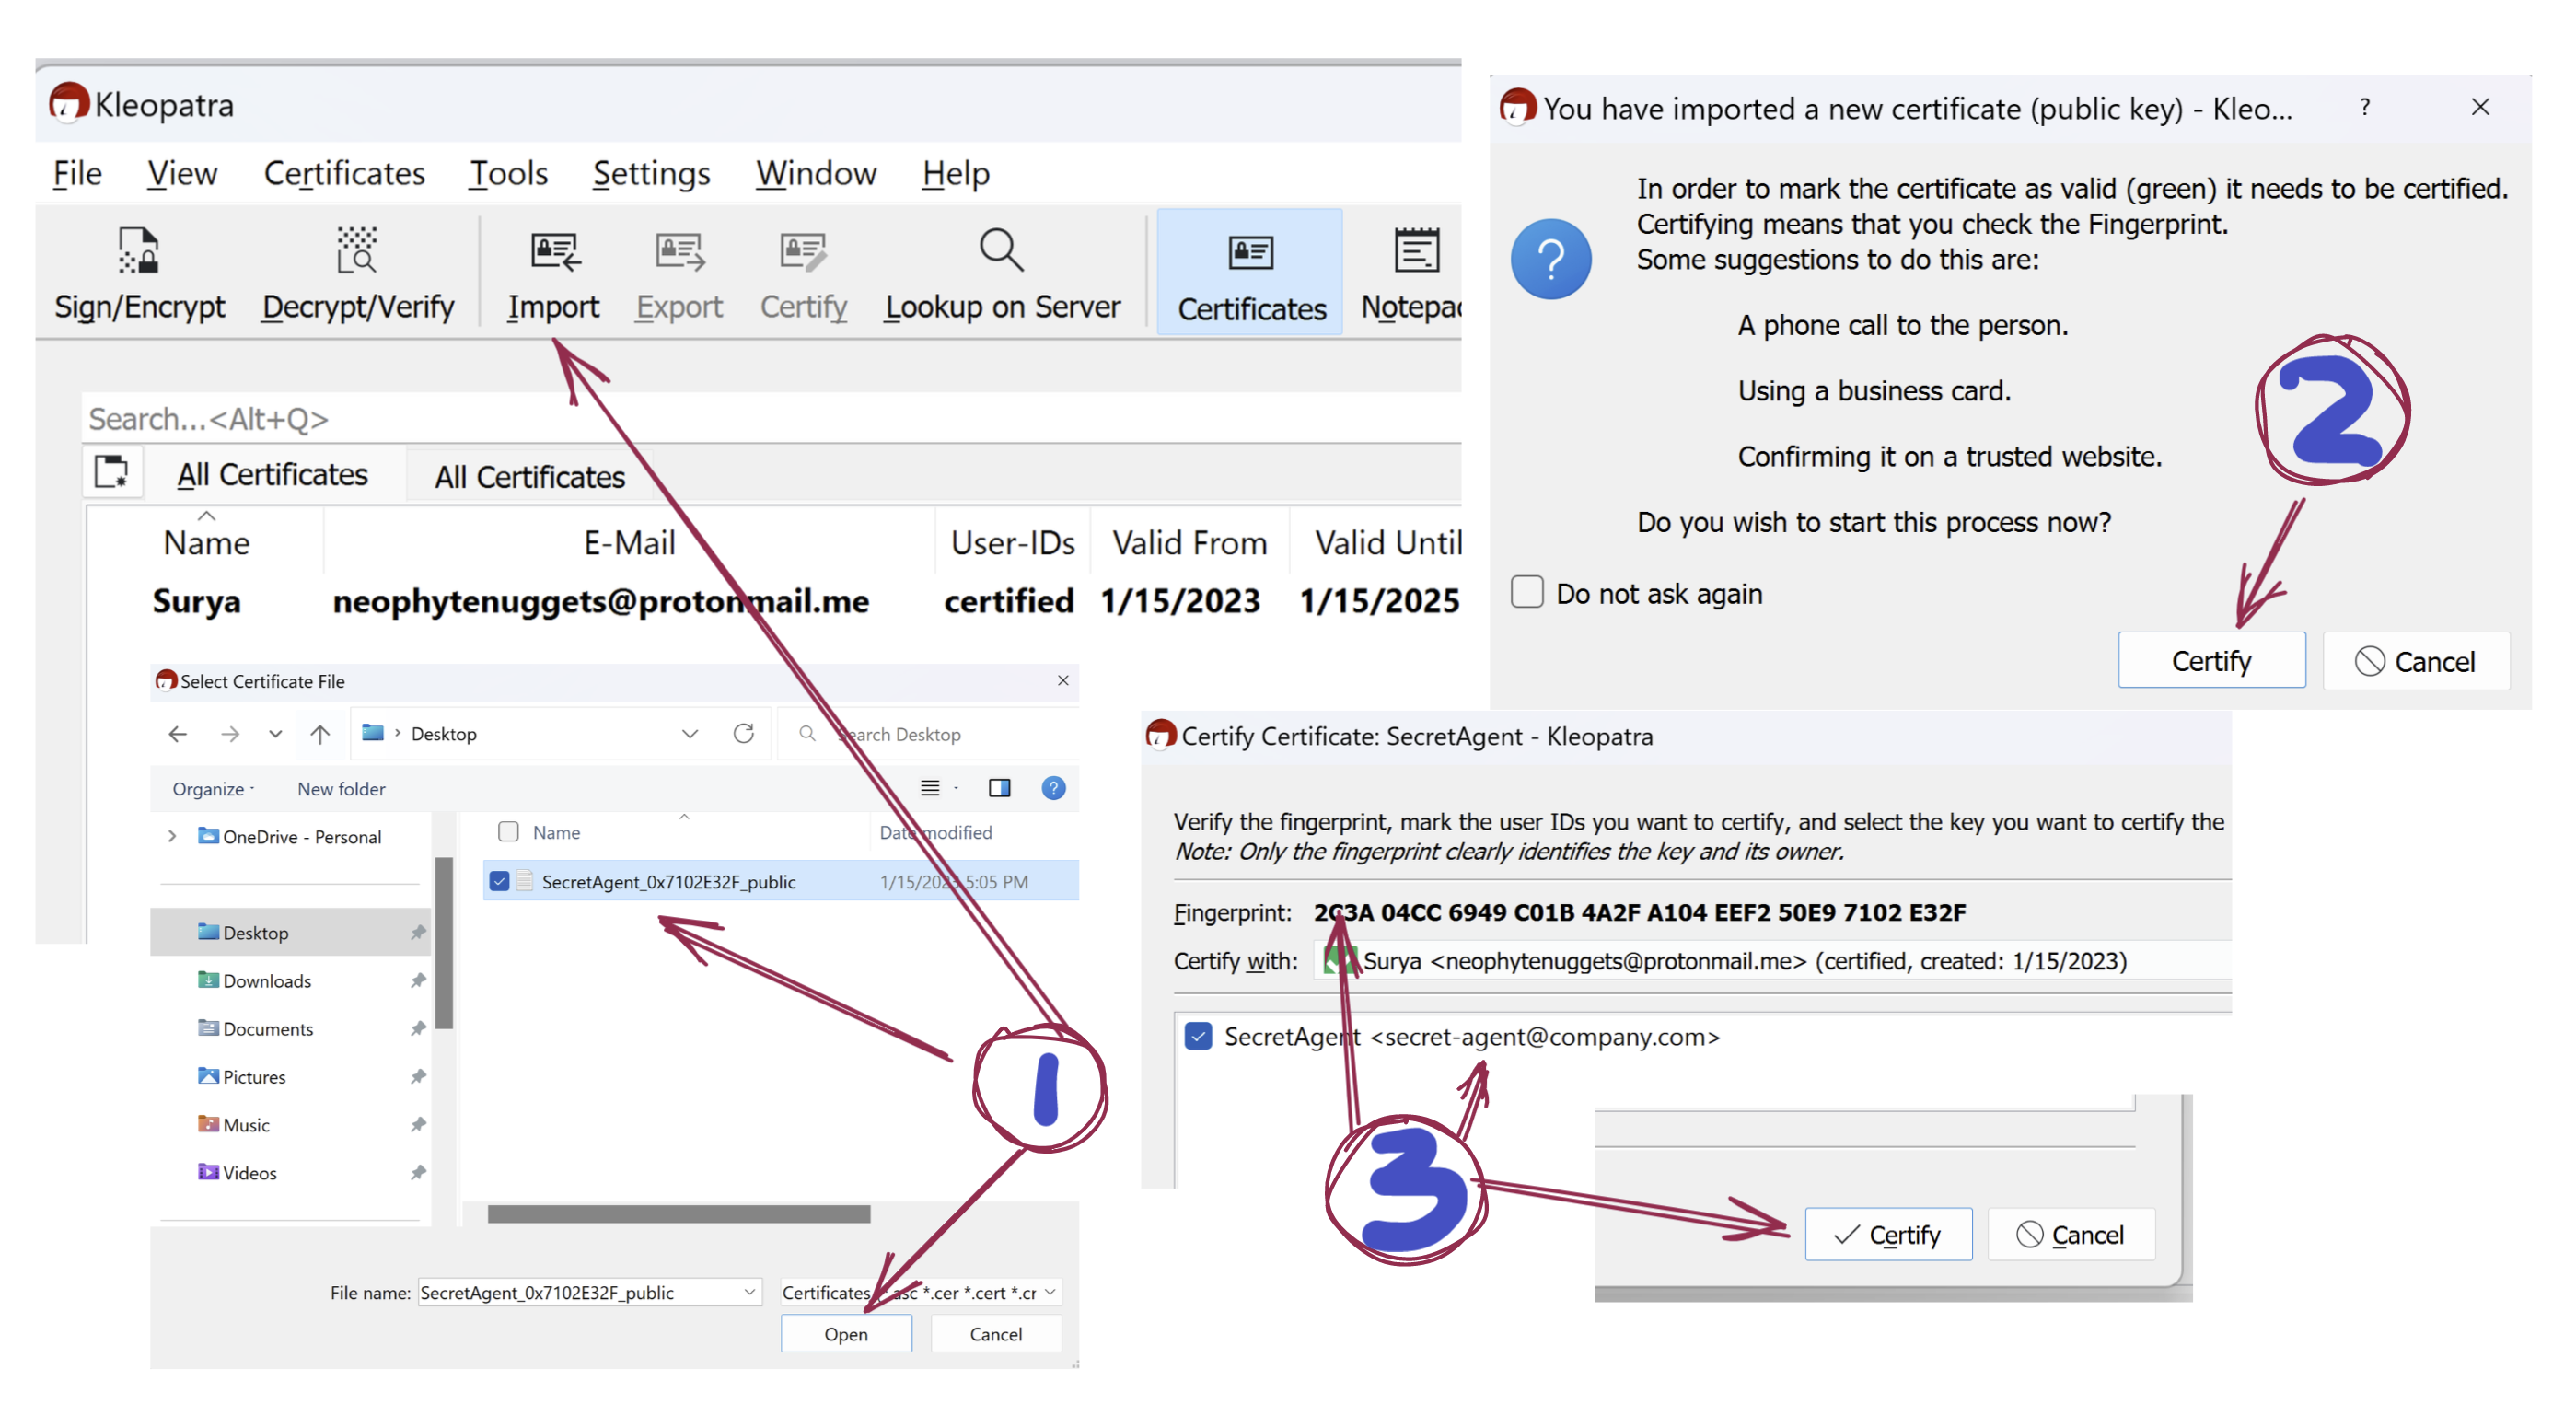2576x1404 pixels.
Task: Click the sidebar vertical scrollbar
Action: (445, 942)
